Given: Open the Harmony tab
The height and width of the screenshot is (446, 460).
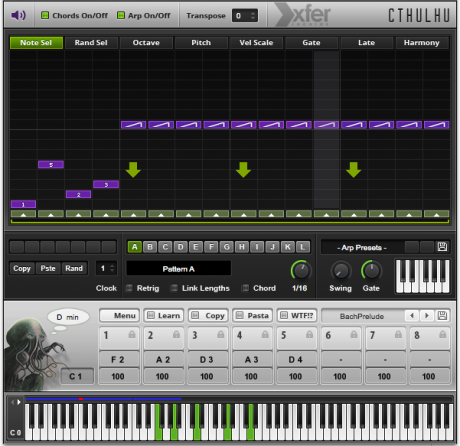Looking at the screenshot, I should coord(422,43).
